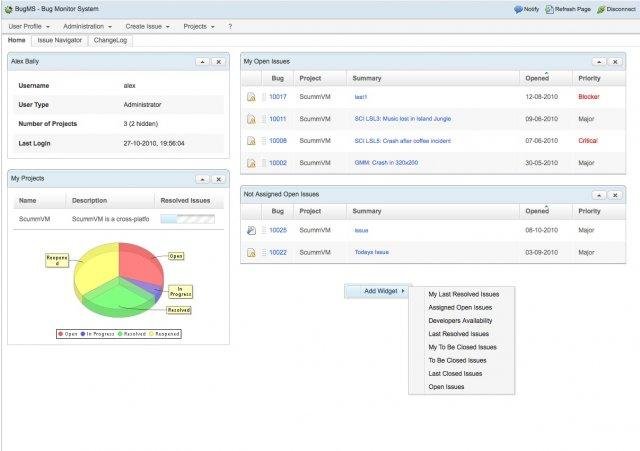Add the My To Be Closed Issues widget
The width and height of the screenshot is (640, 451).
(462, 347)
